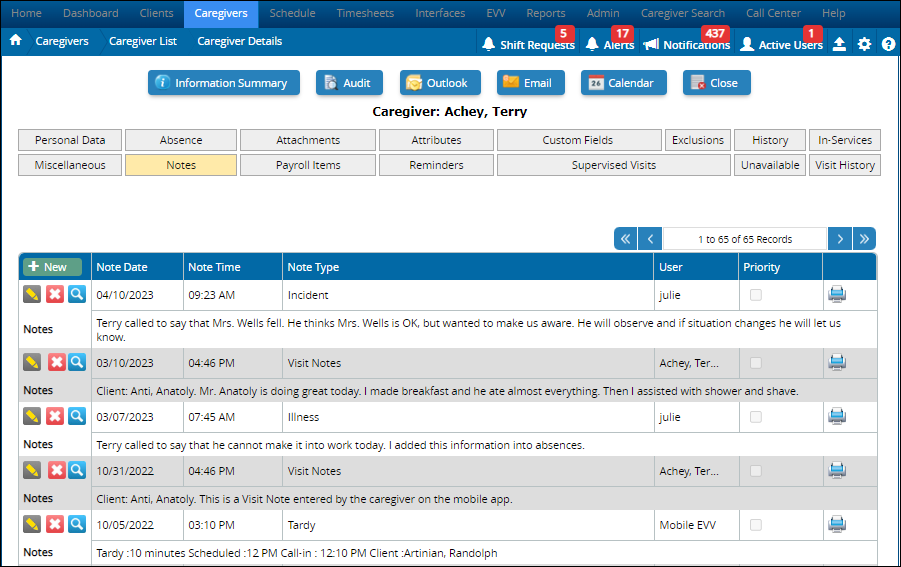Screen dimensions: 901x567
Task: Open Shift Requests bell icon
Action: pos(488,44)
